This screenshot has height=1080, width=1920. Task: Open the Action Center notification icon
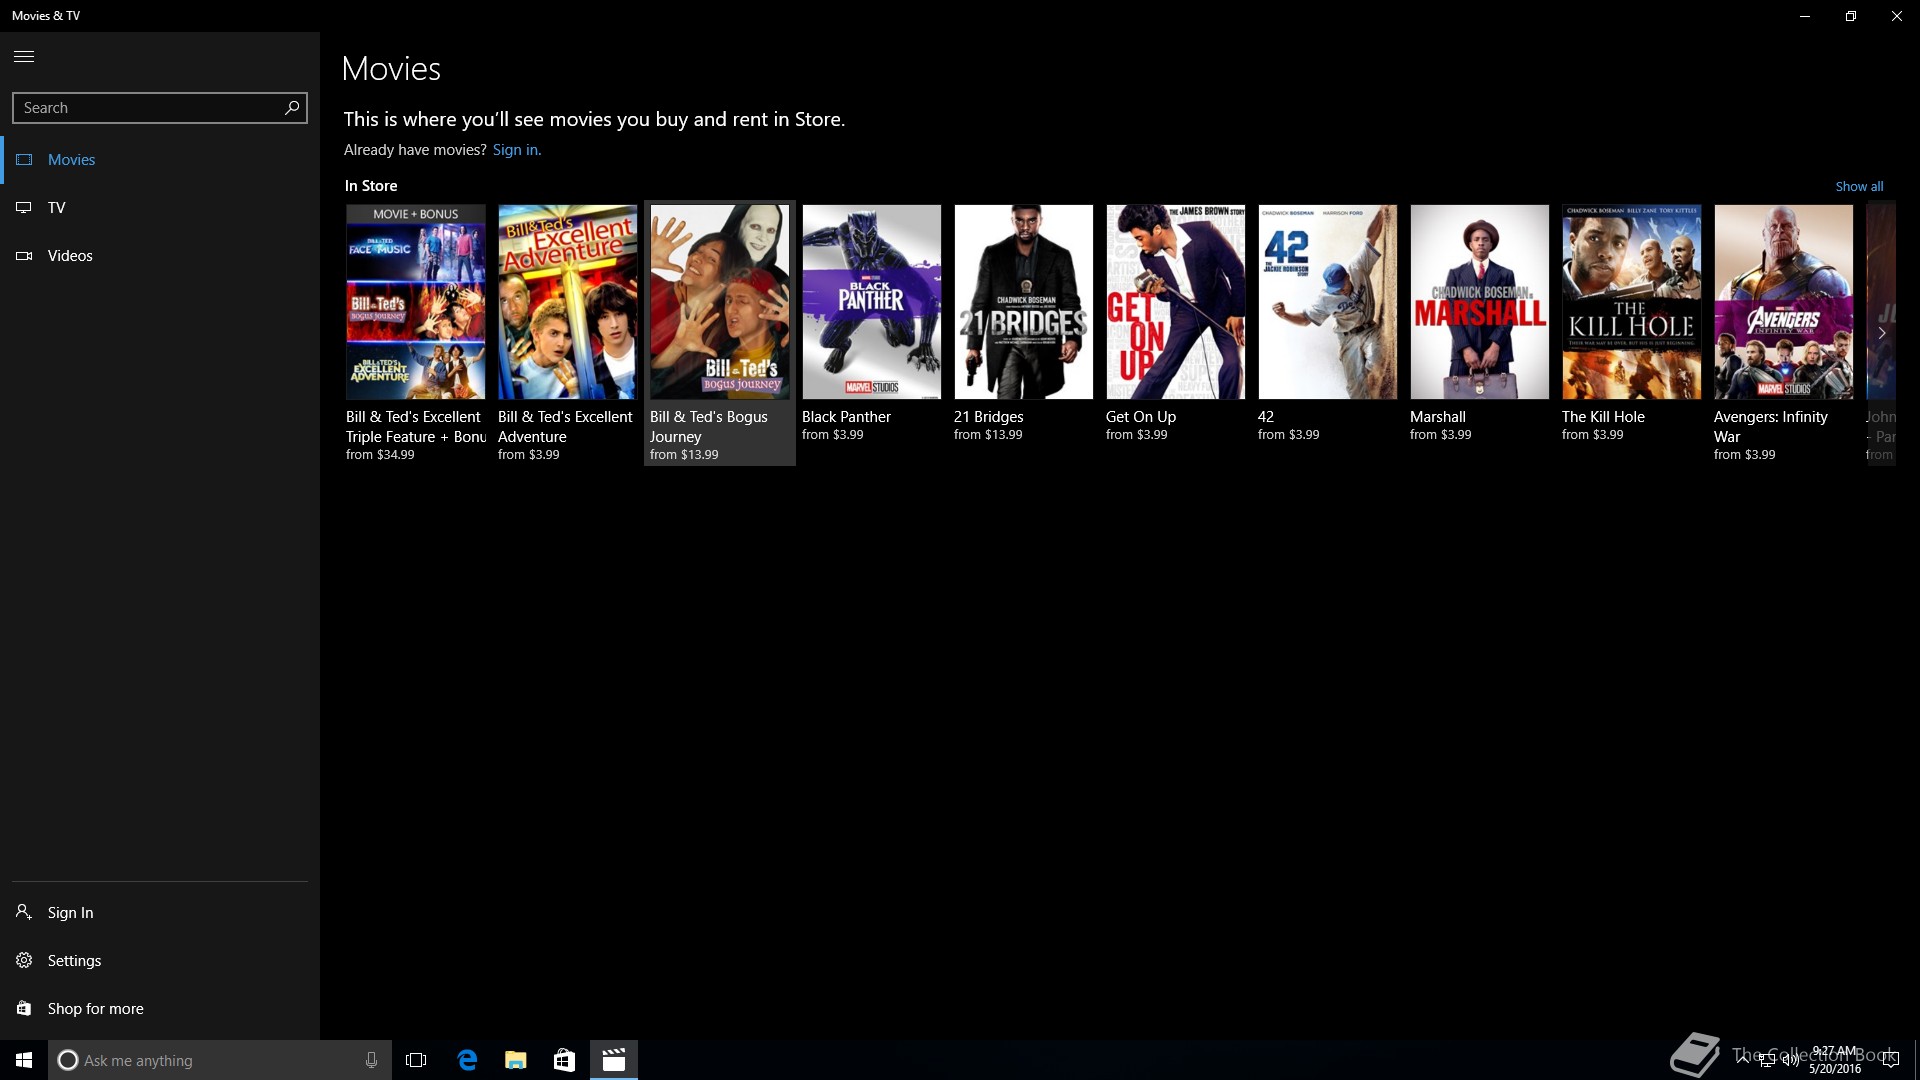(x=1890, y=1060)
